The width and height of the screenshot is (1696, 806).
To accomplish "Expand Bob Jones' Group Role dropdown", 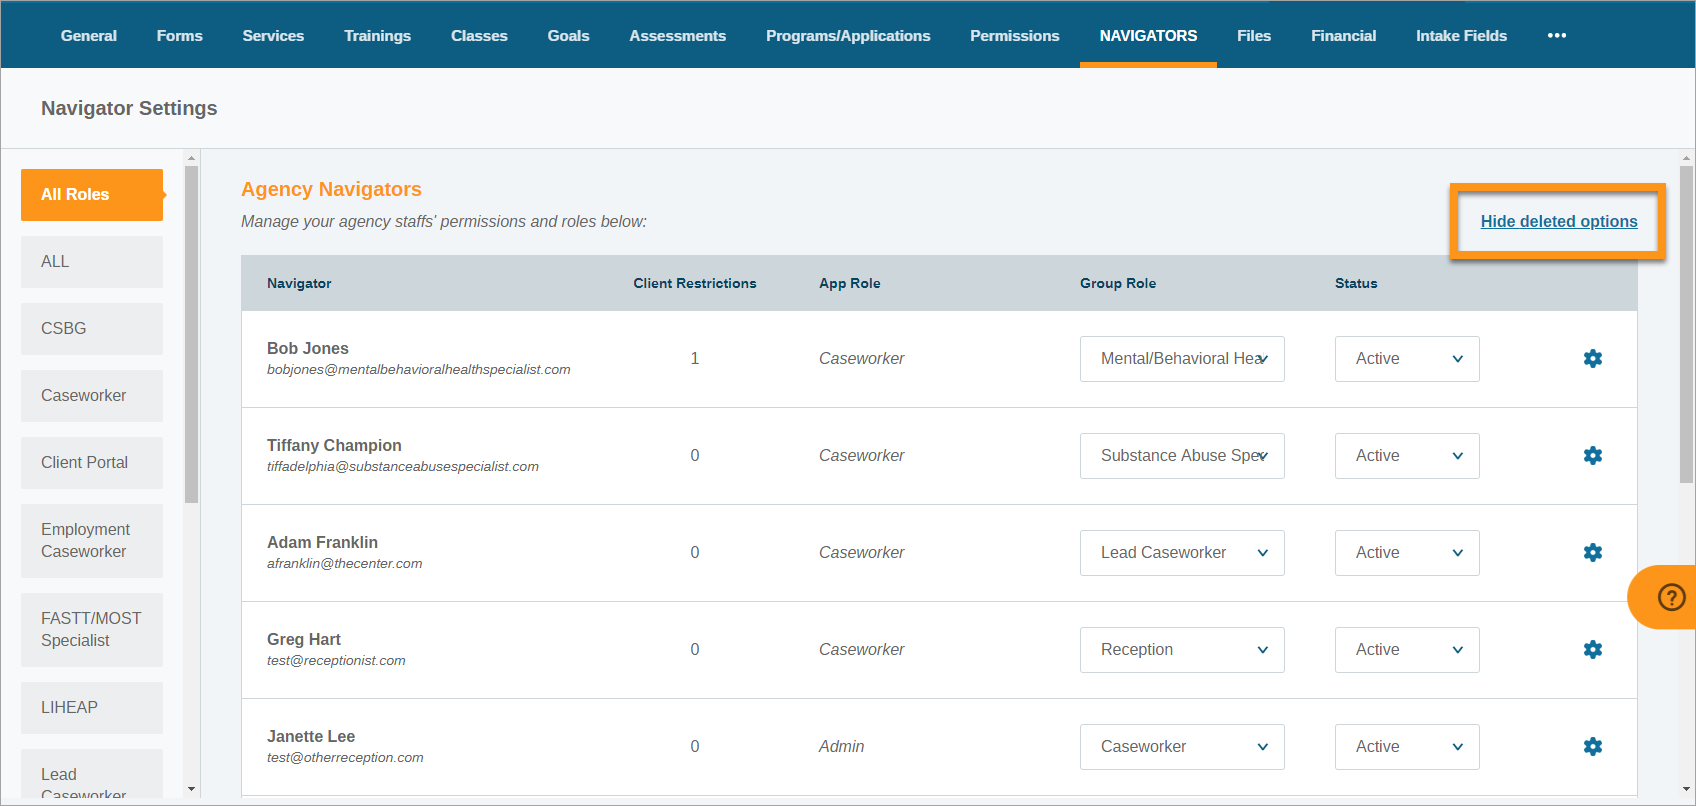I will click(x=1182, y=359).
